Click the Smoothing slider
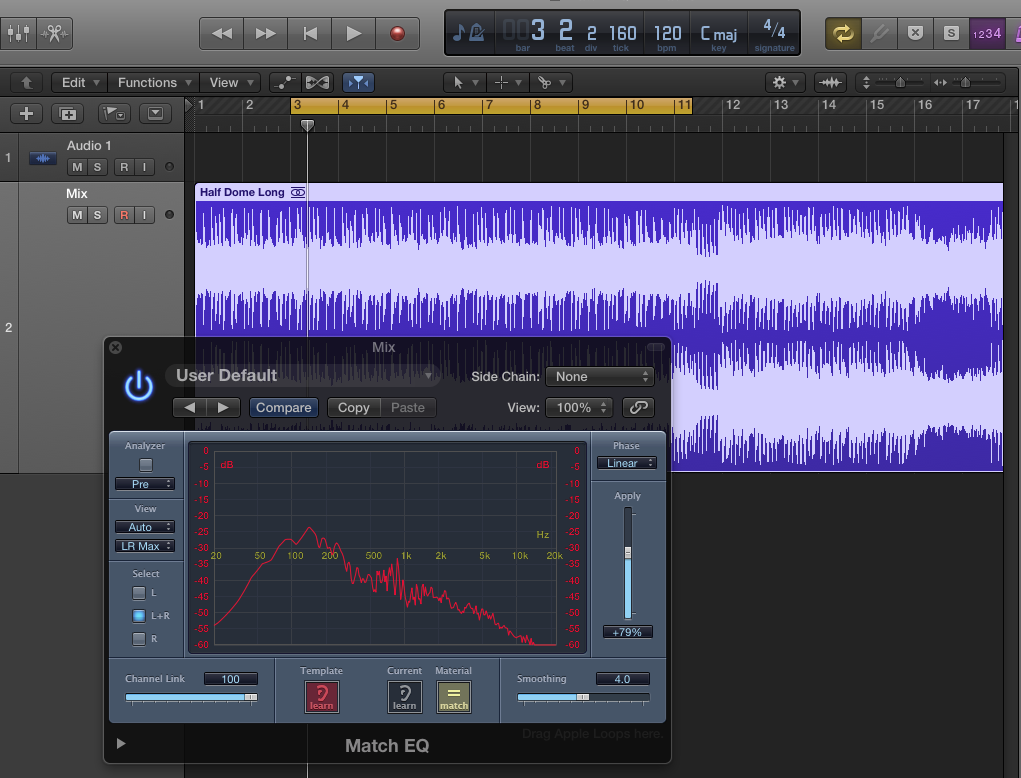 point(582,697)
